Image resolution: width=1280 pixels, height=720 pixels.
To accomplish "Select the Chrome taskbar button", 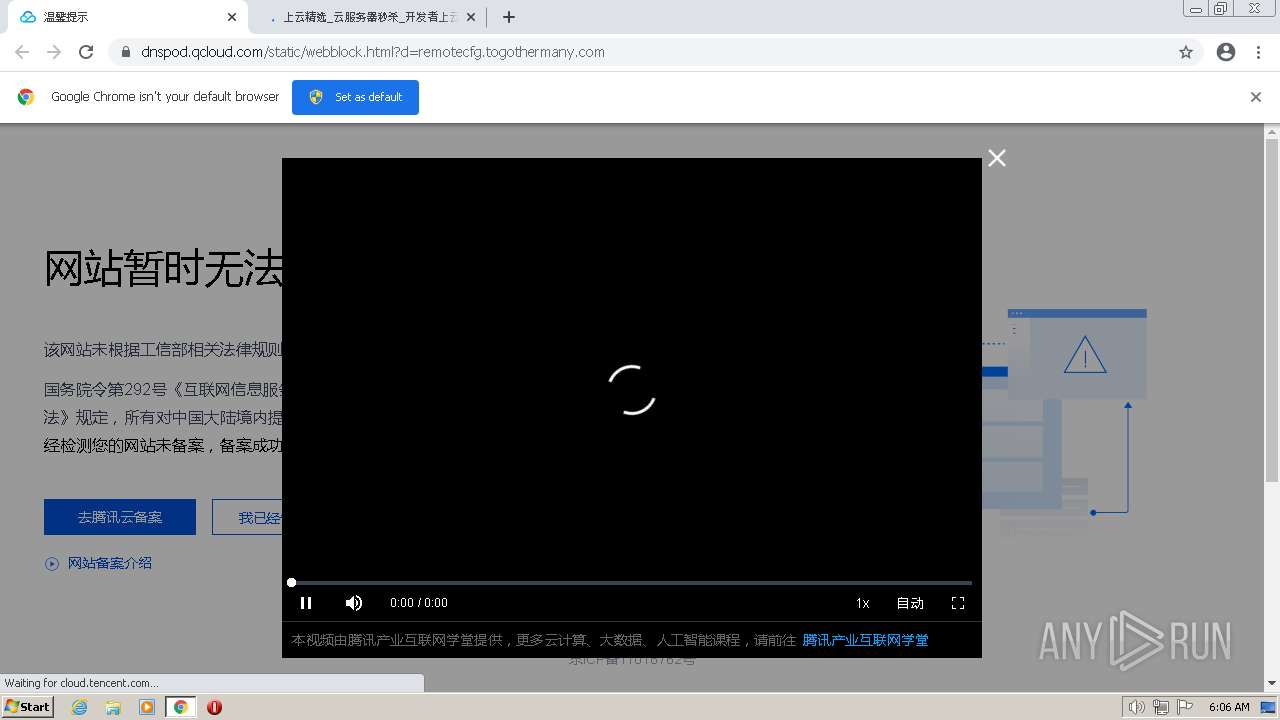I will tap(180, 707).
